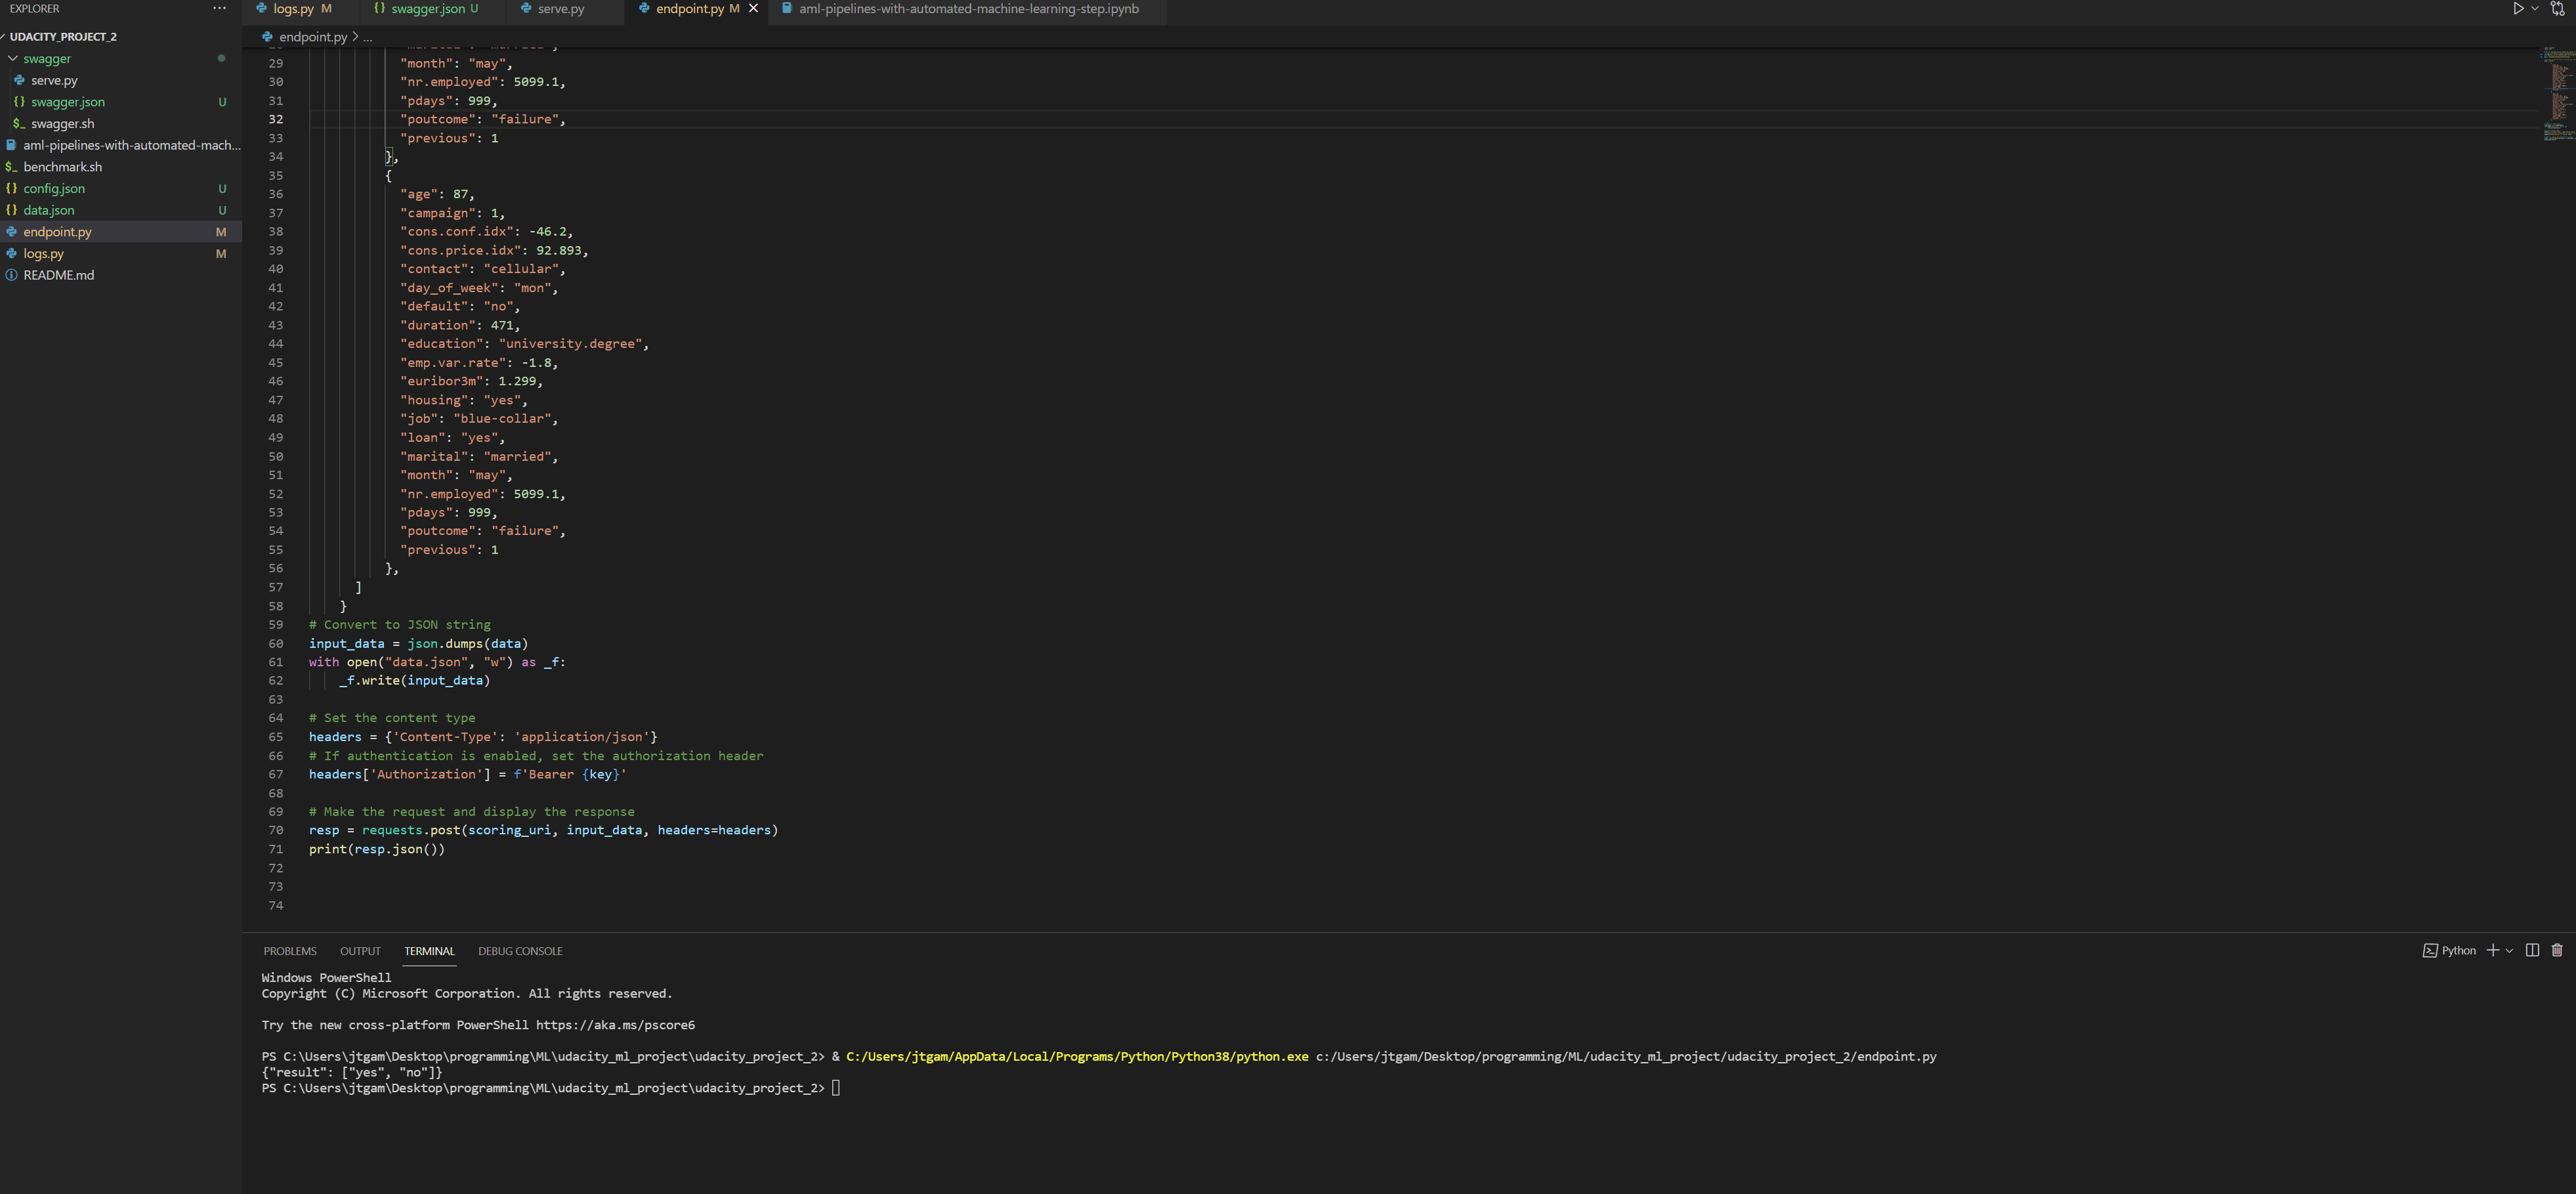Open the aka.ms/pscore6 PowerShell link
Viewport: 2576px width, 1194px height.
coord(614,1025)
